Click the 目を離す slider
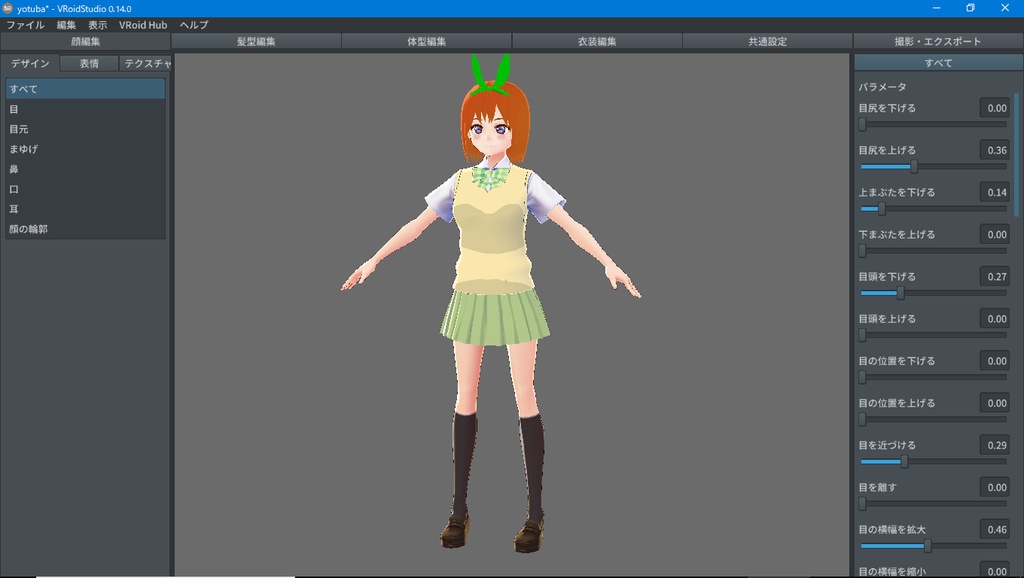Image resolution: width=1024 pixels, height=578 pixels. coord(934,504)
